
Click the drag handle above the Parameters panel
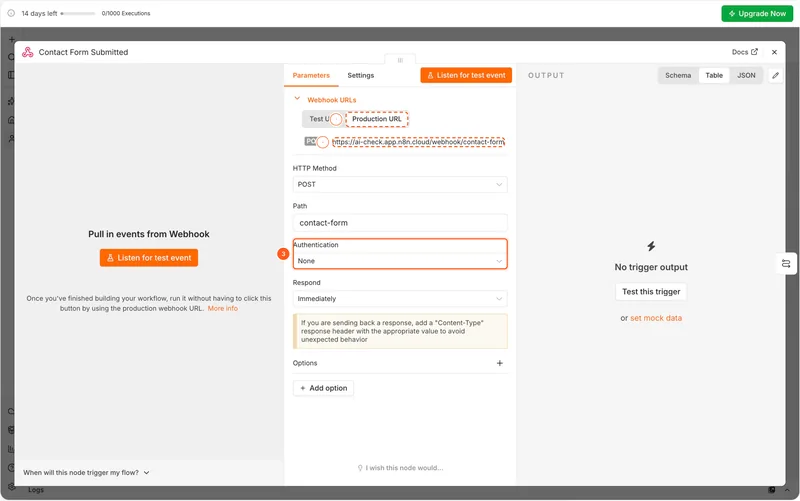point(400,60)
